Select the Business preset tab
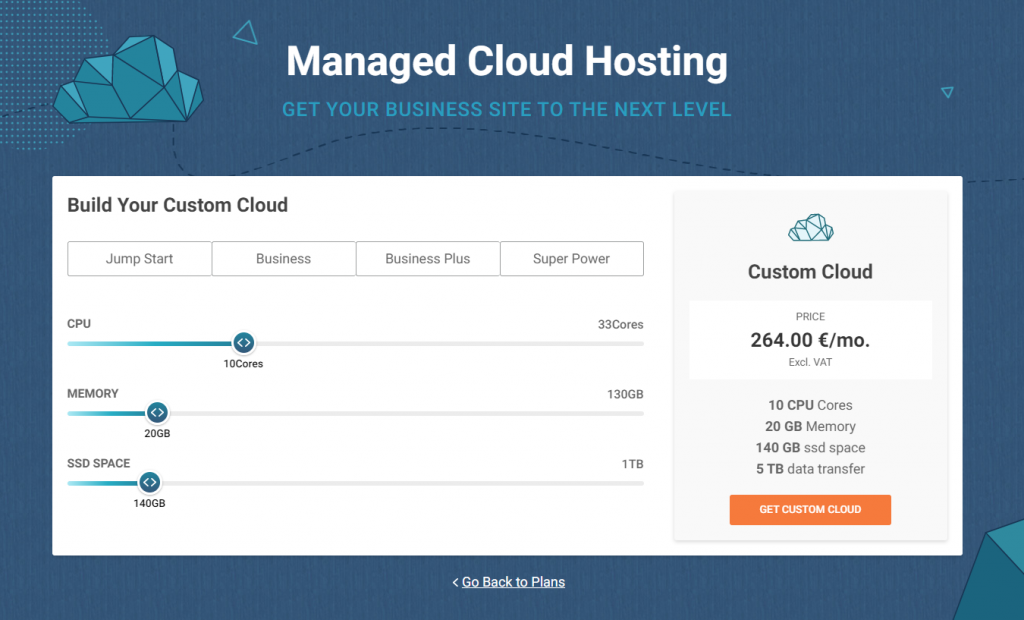 (x=284, y=259)
